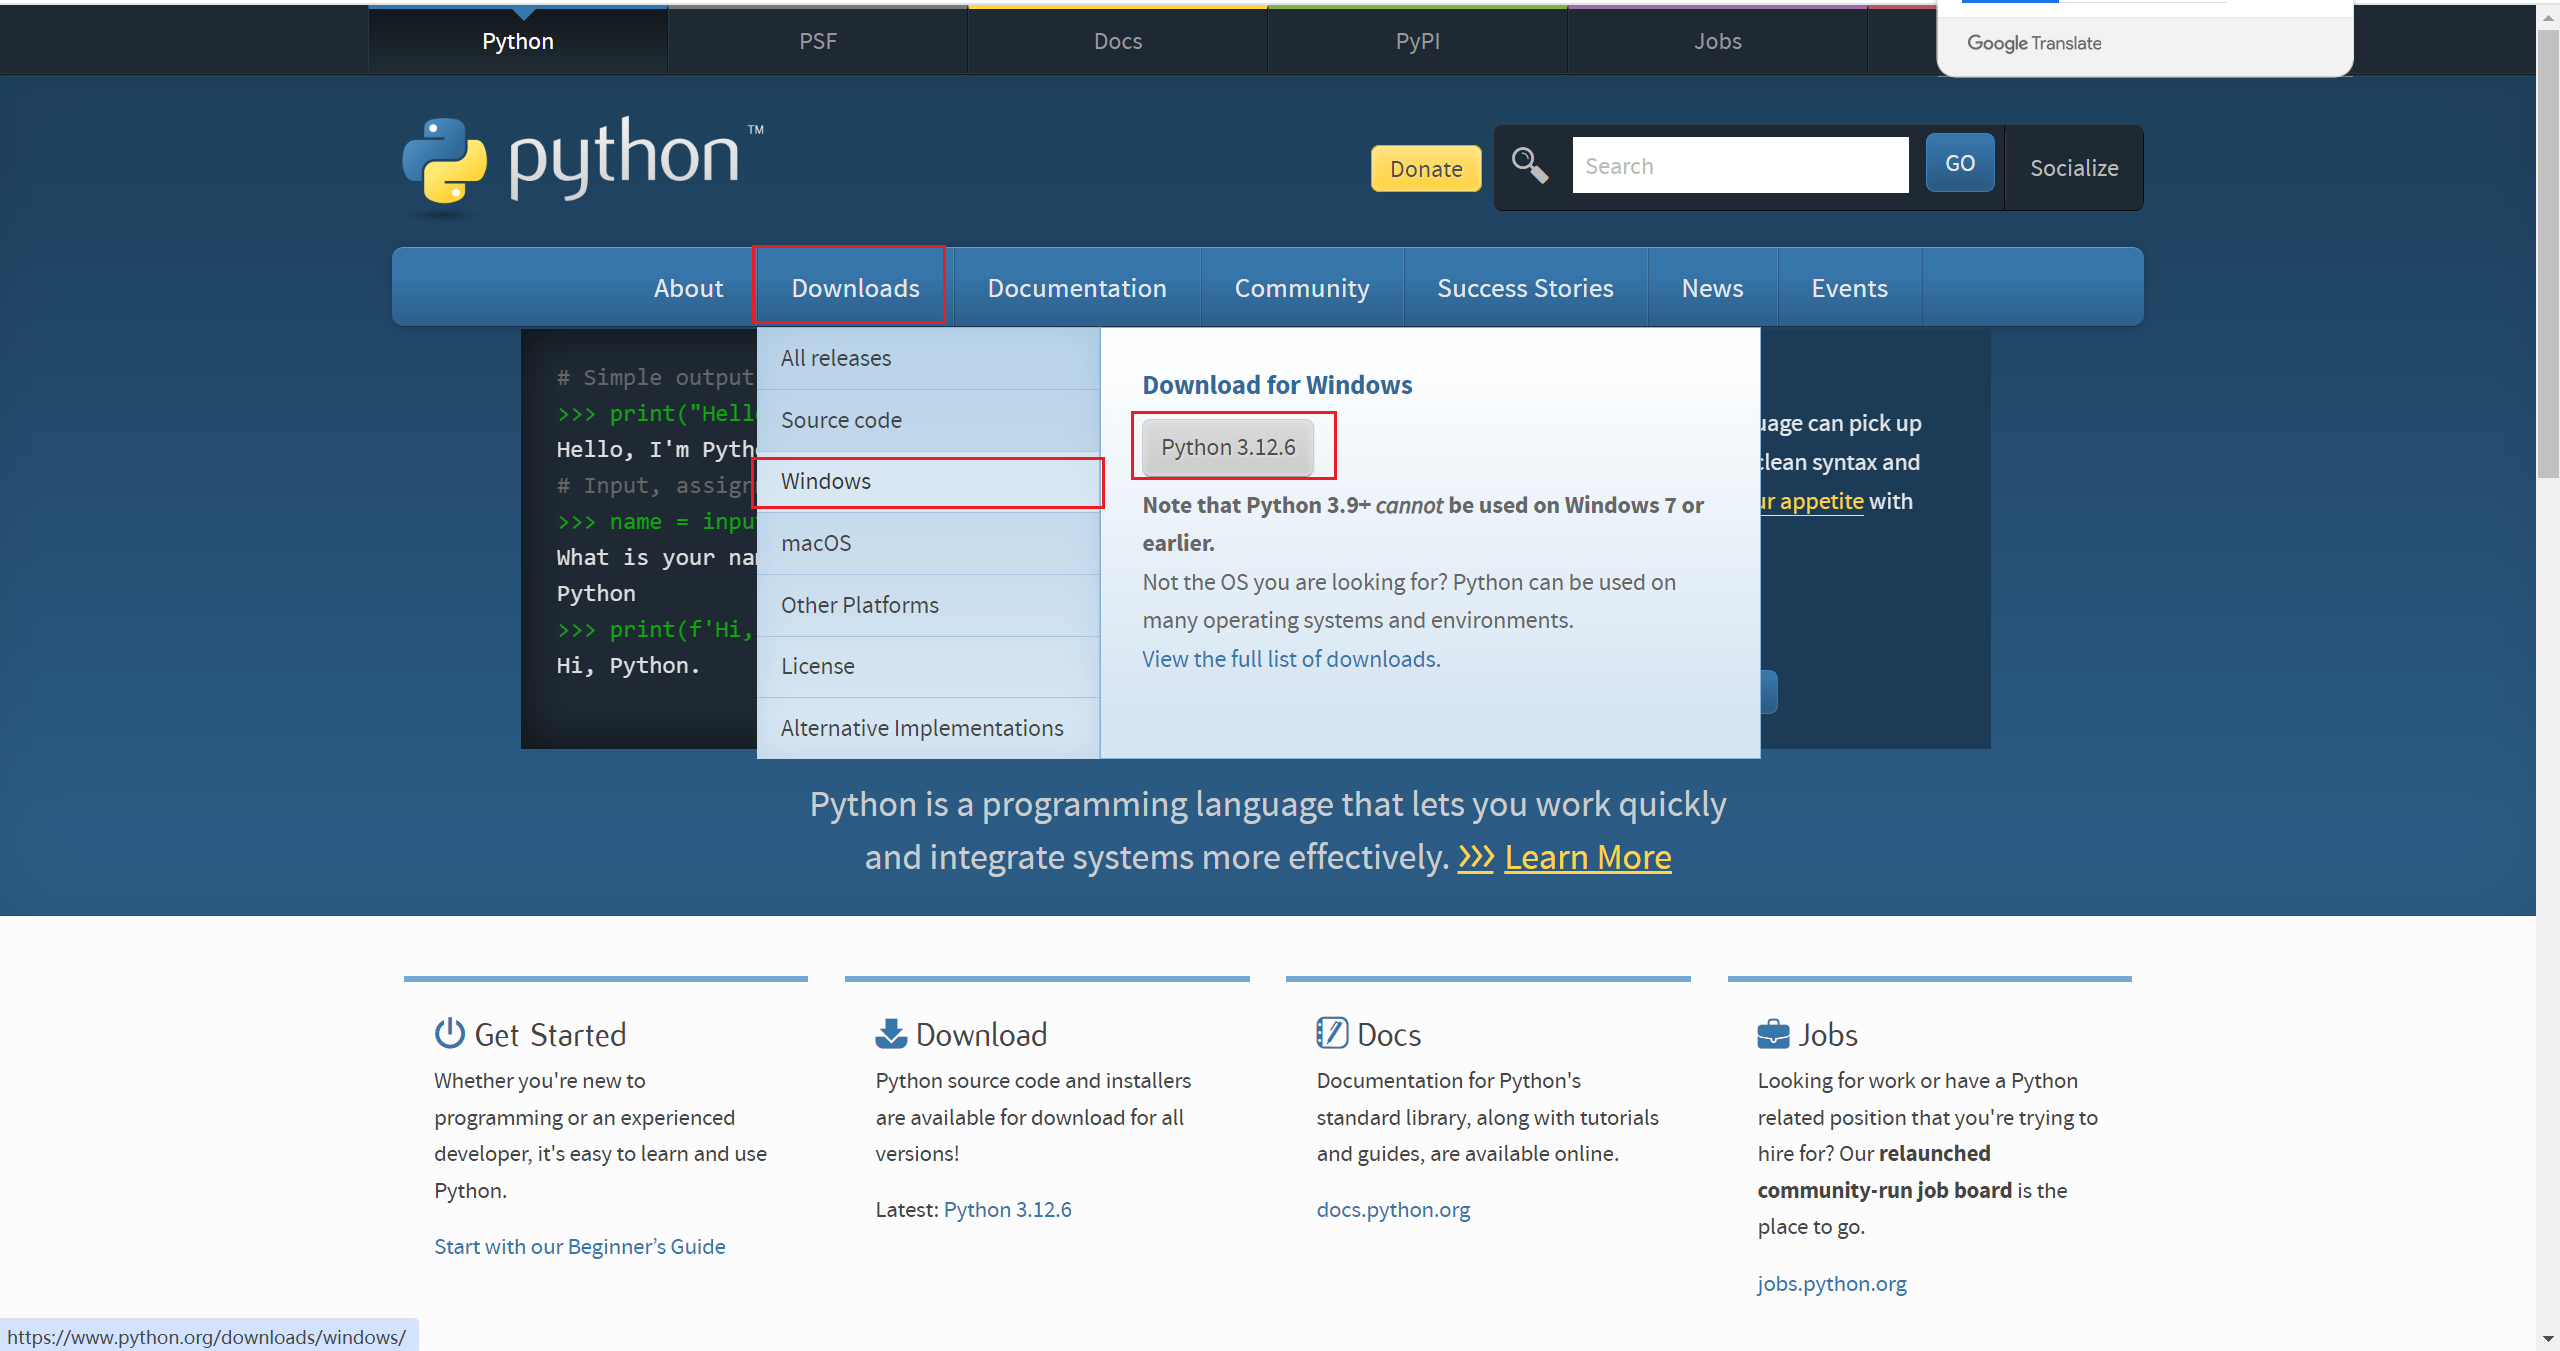Go to the PyPI top tab
The height and width of the screenshot is (1351, 2560).
pyautogui.click(x=1418, y=41)
